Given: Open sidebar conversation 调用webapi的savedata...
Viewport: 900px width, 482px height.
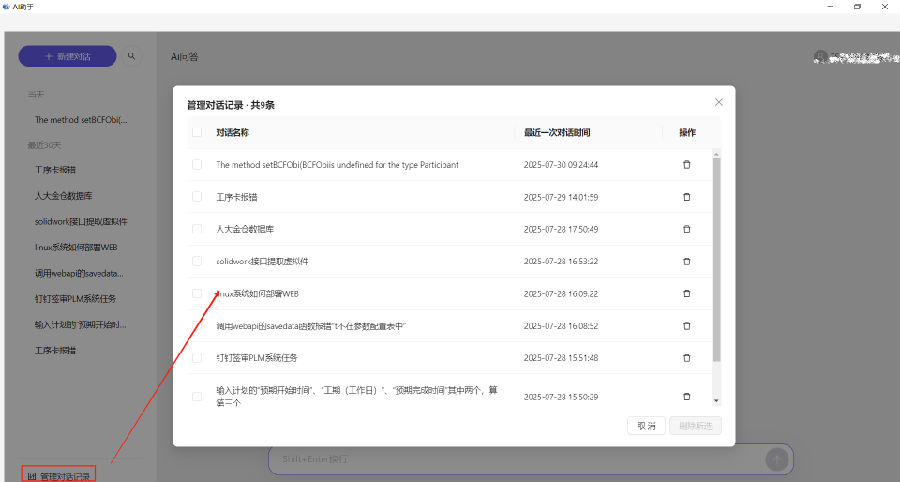Looking at the screenshot, I should (79, 273).
